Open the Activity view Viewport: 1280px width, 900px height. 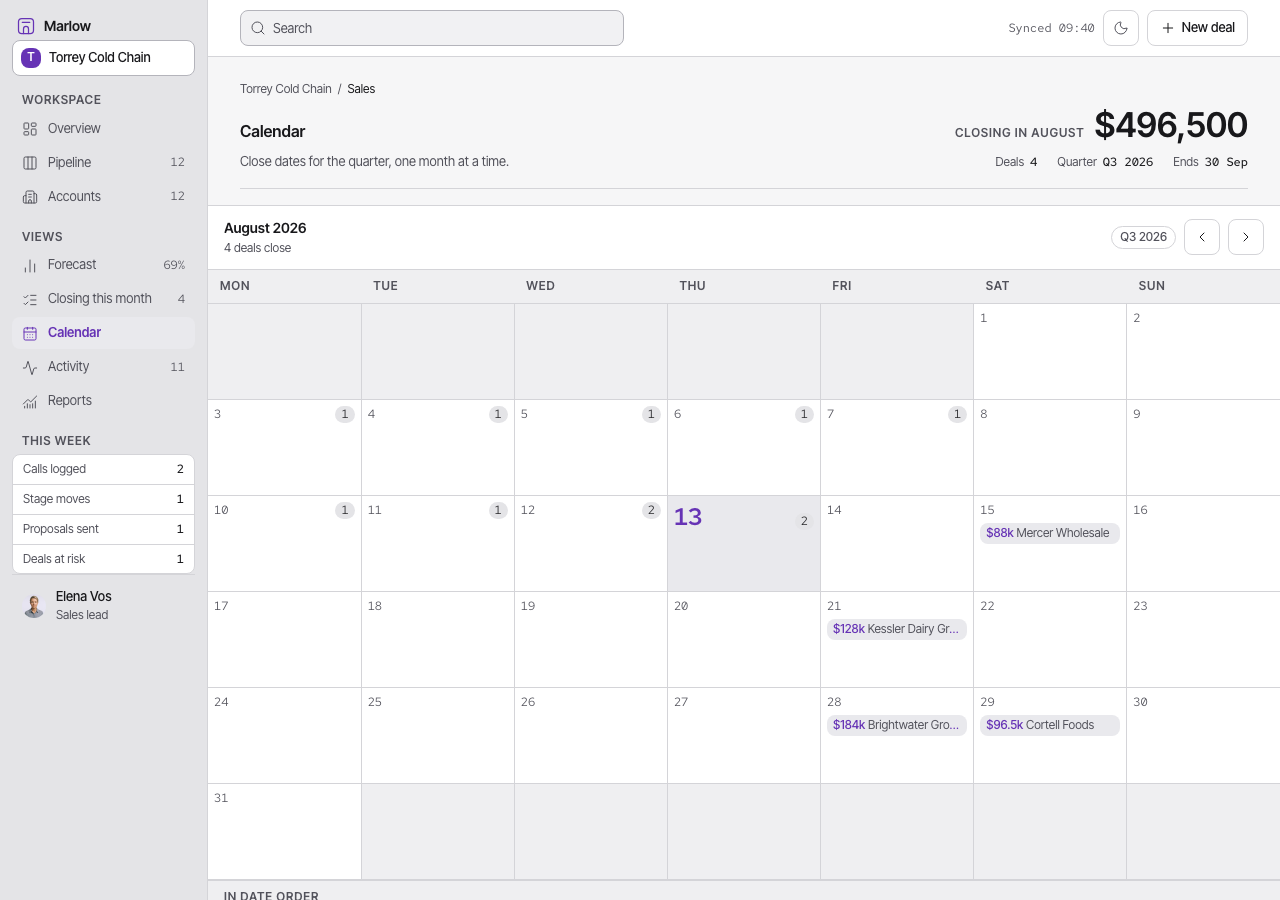(x=103, y=367)
